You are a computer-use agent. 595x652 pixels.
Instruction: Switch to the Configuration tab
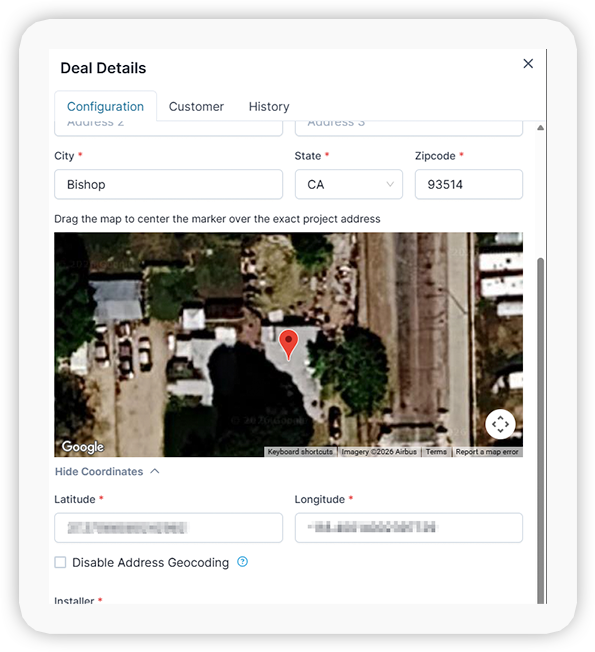click(105, 106)
